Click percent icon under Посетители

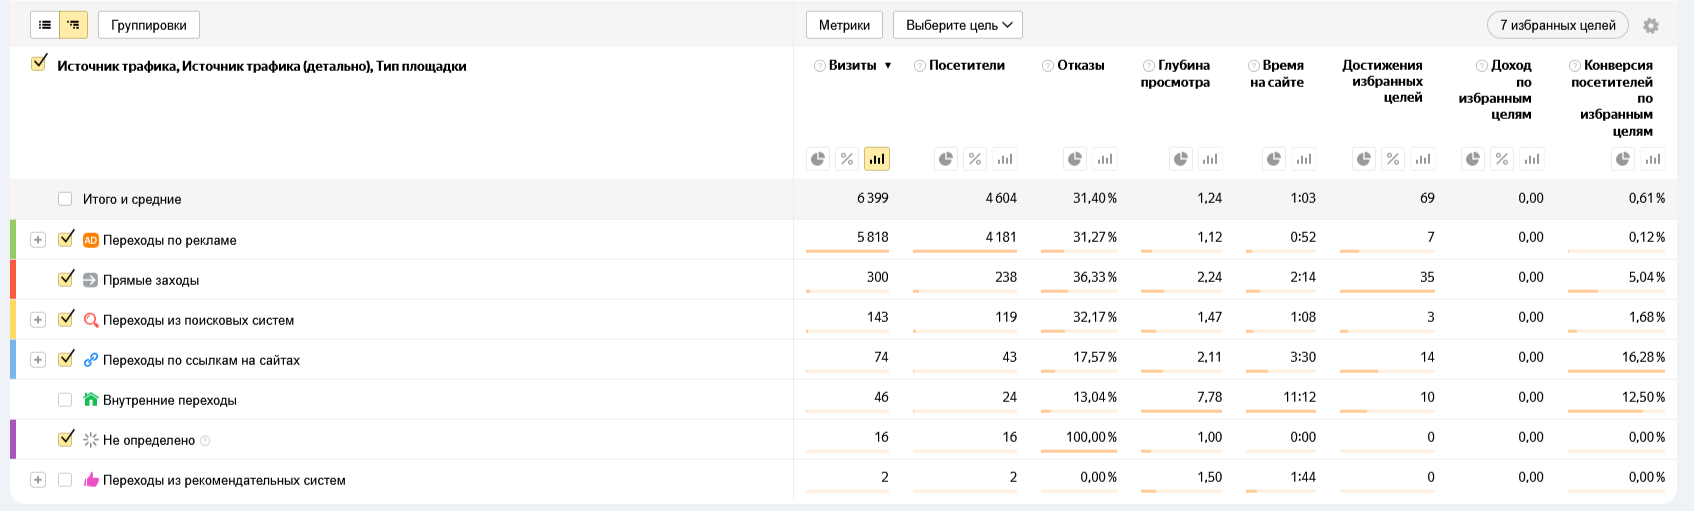pos(975,159)
